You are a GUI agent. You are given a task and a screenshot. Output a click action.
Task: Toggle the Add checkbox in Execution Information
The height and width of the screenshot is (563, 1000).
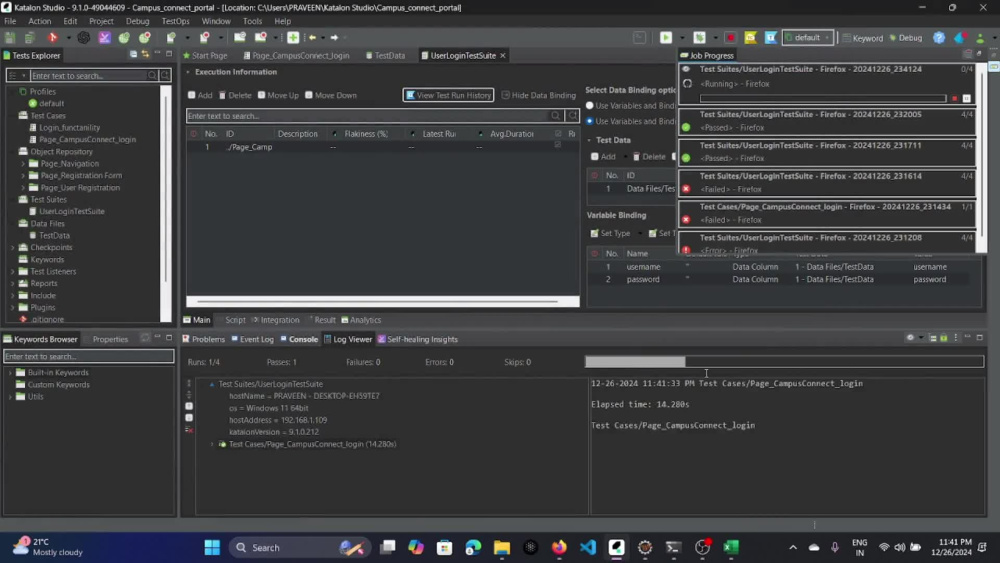(x=191, y=95)
